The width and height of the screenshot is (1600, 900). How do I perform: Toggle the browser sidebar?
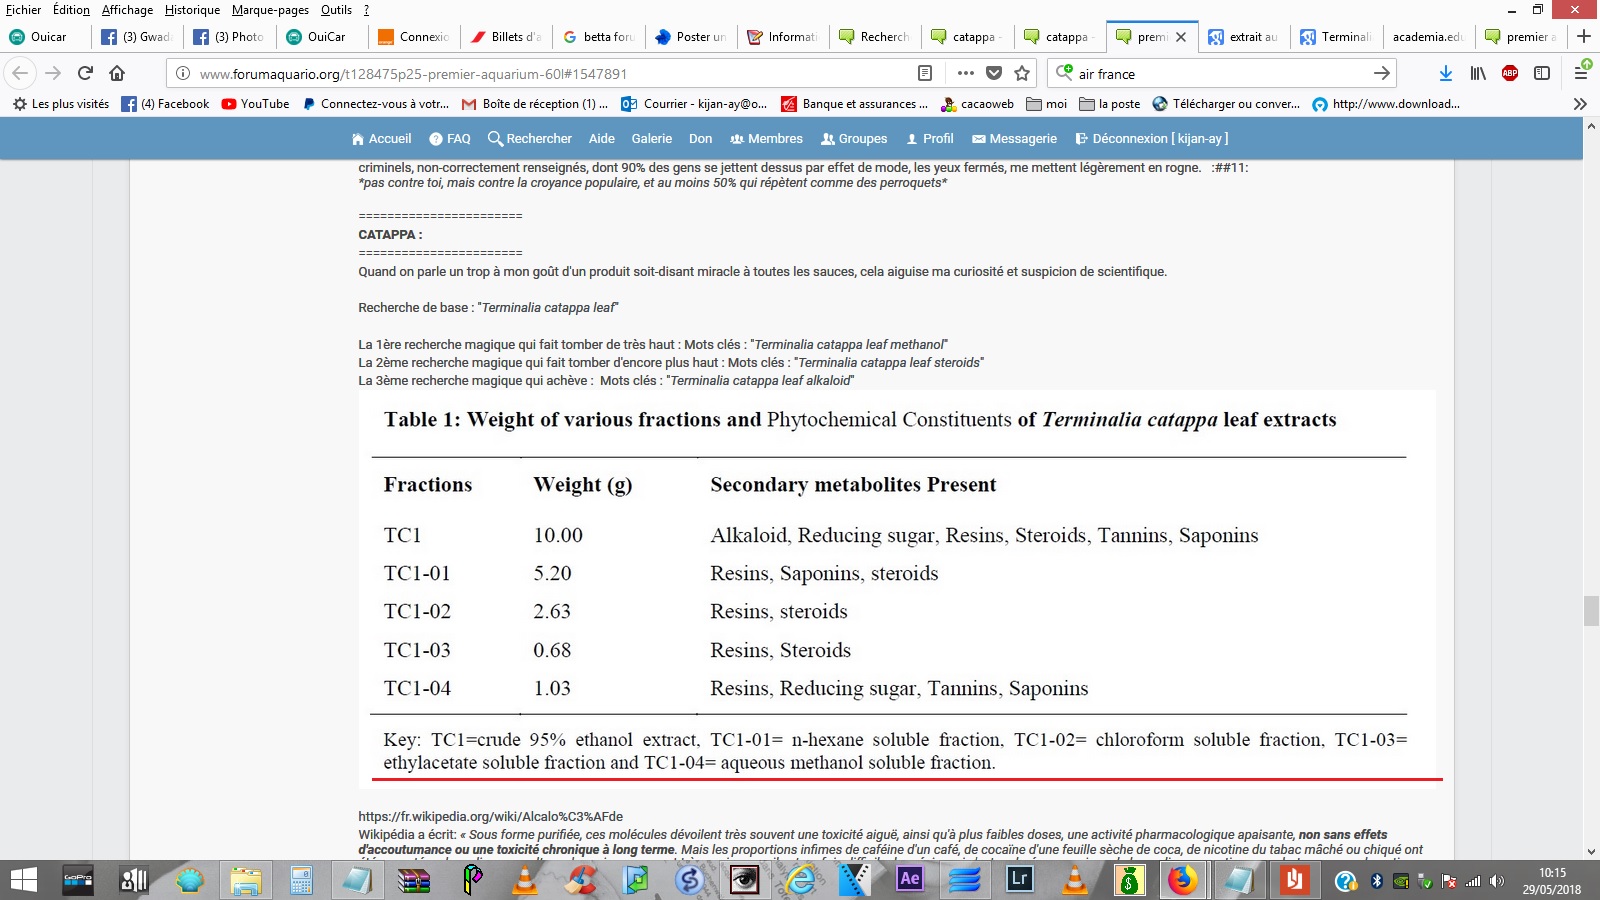[1542, 73]
